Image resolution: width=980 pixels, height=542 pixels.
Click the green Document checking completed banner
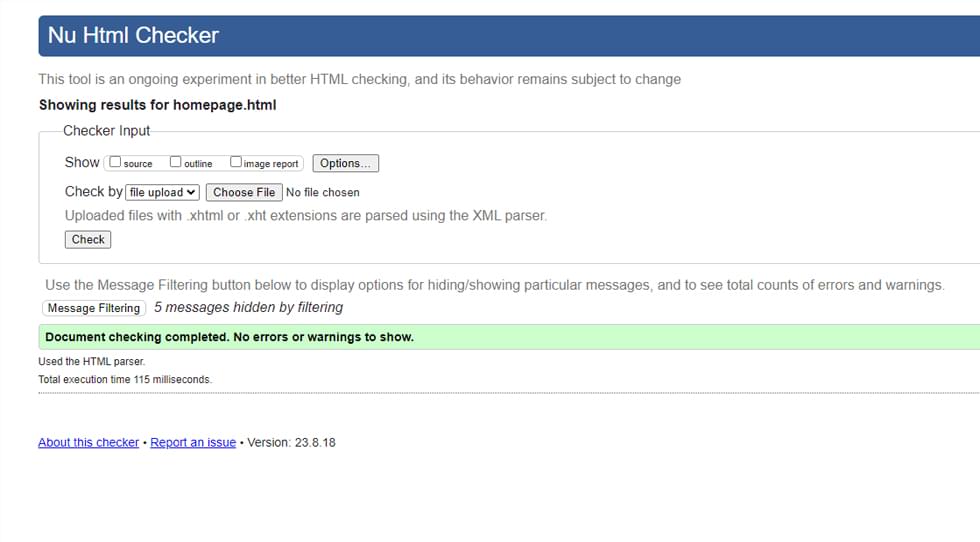pos(509,337)
